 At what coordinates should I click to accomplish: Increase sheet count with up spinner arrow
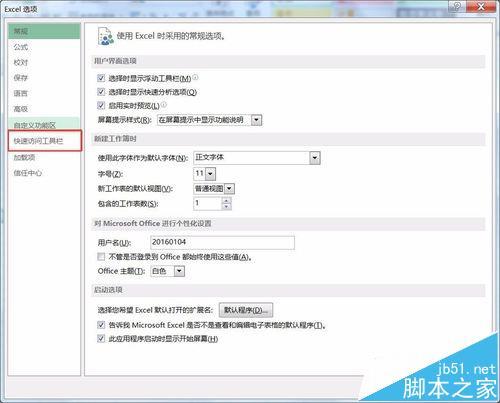(226, 201)
